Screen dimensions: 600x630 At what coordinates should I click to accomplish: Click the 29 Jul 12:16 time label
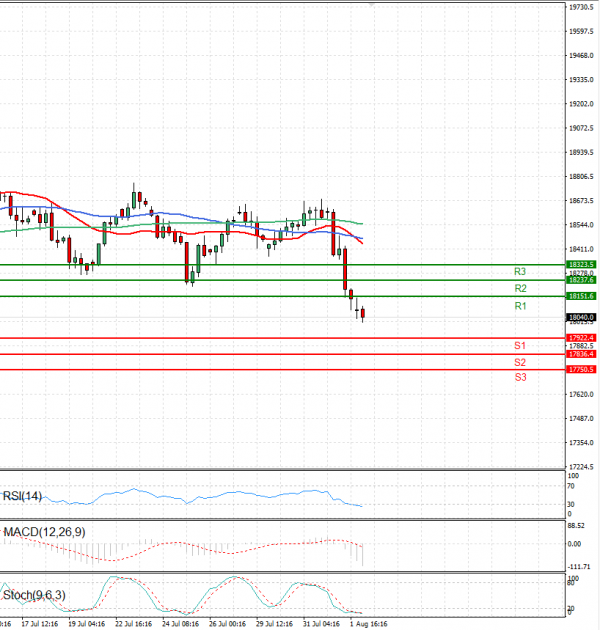click(274, 624)
